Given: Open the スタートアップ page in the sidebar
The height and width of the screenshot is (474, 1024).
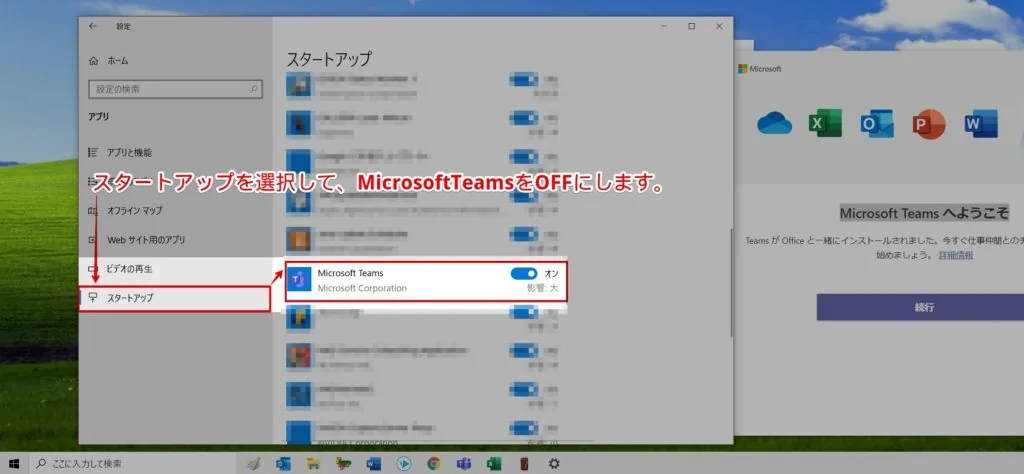Looking at the screenshot, I should point(174,298).
